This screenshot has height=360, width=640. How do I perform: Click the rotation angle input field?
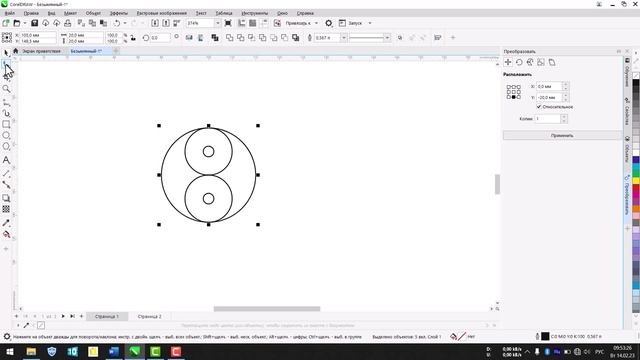click(x=160, y=38)
